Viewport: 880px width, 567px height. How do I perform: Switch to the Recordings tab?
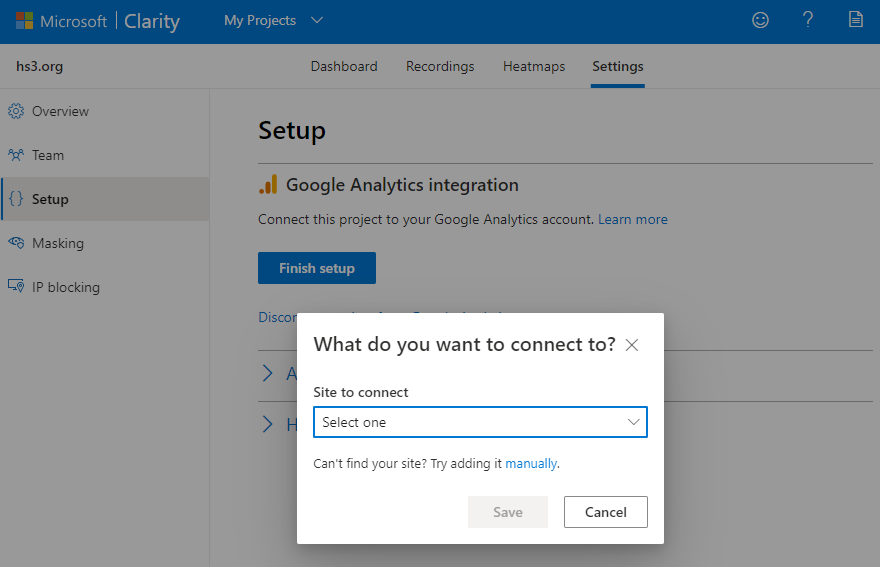coord(440,66)
